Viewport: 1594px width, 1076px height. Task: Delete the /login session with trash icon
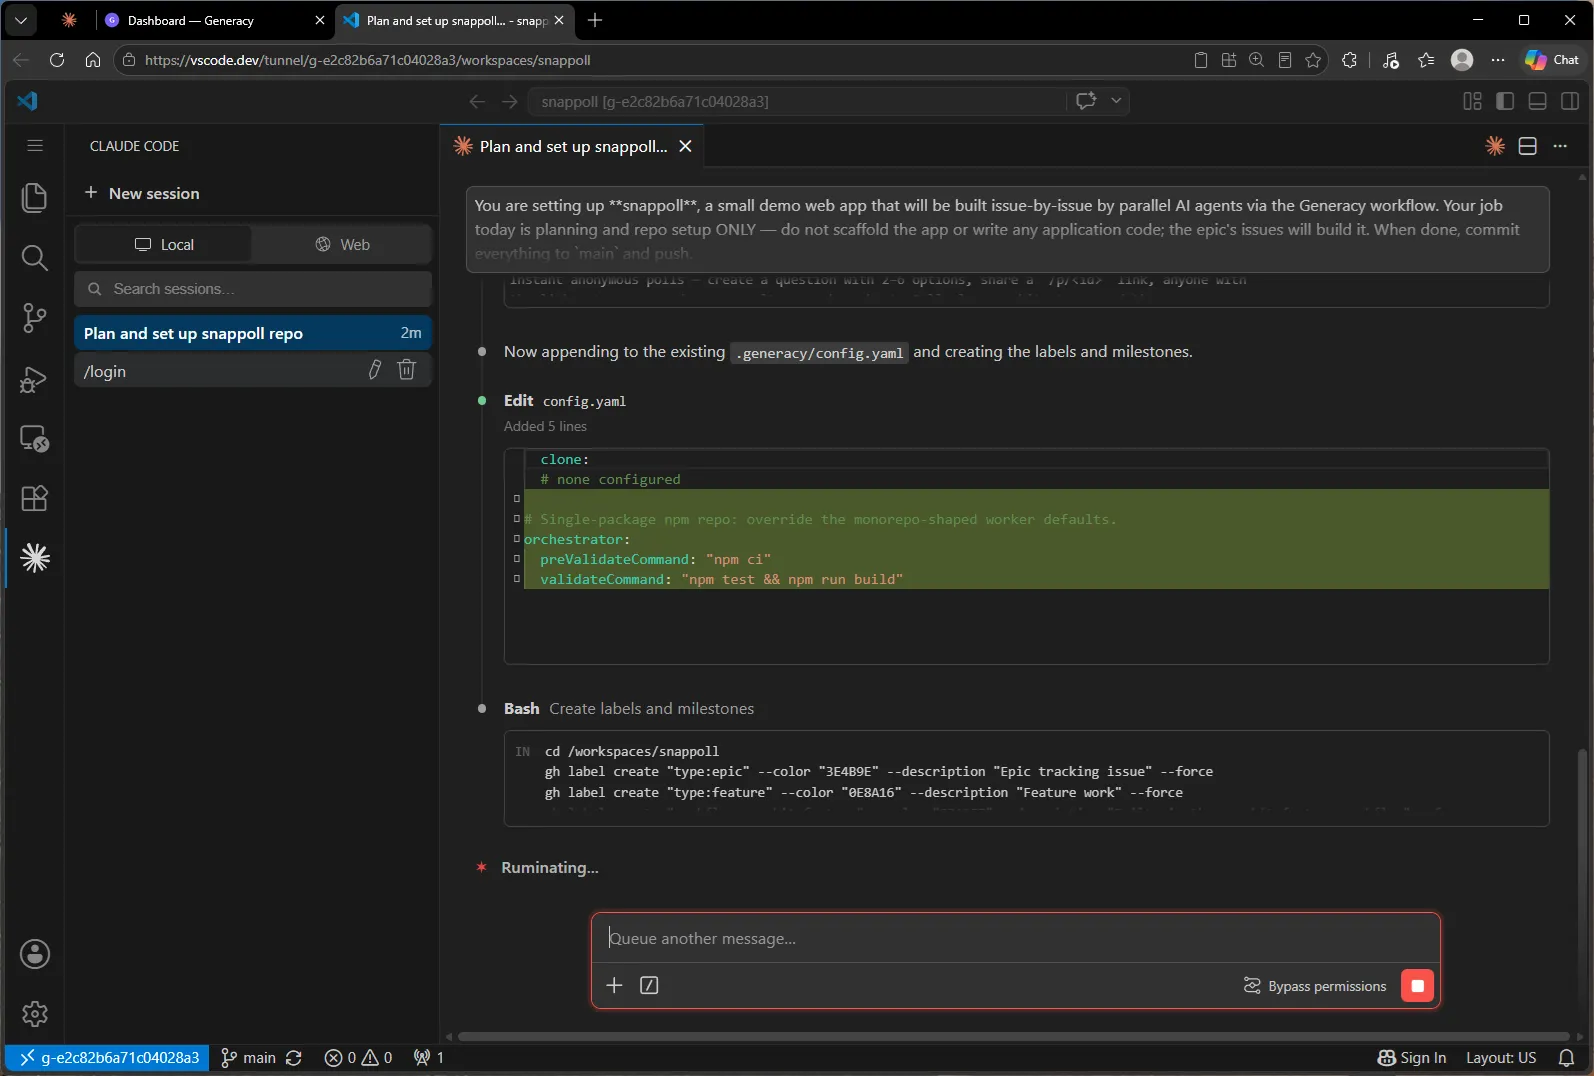tap(406, 370)
